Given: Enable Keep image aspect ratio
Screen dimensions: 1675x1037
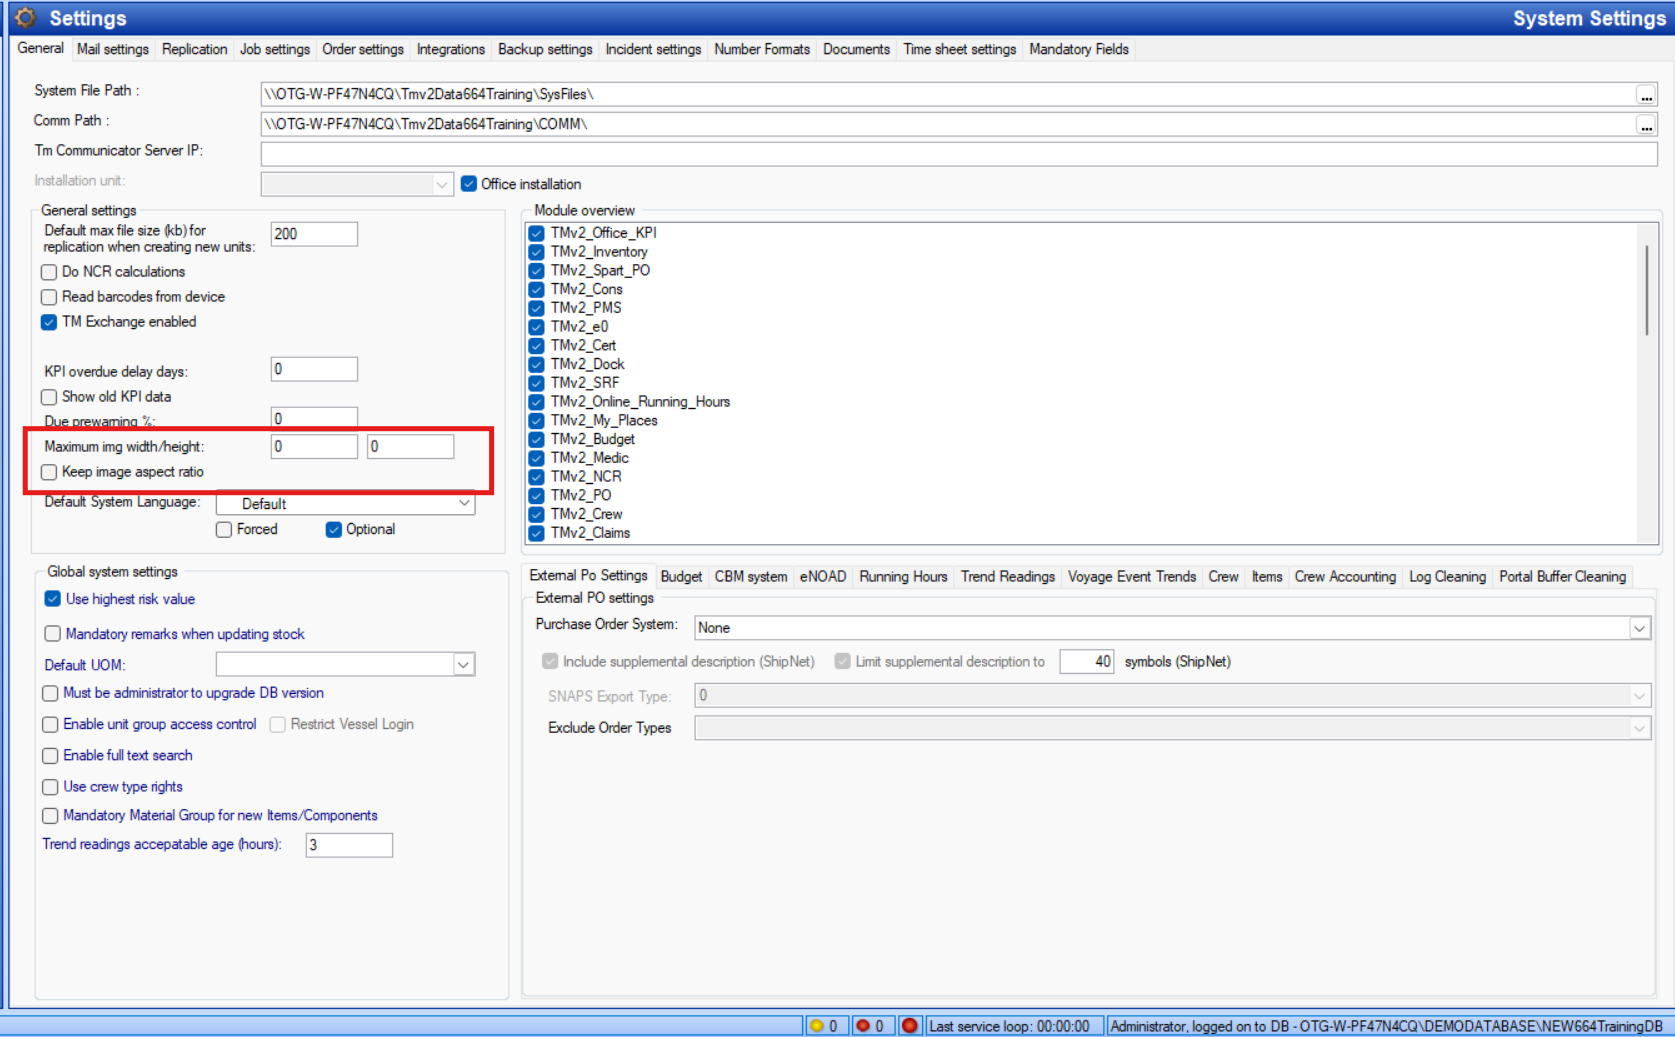Looking at the screenshot, I should pyautogui.click(x=48, y=471).
